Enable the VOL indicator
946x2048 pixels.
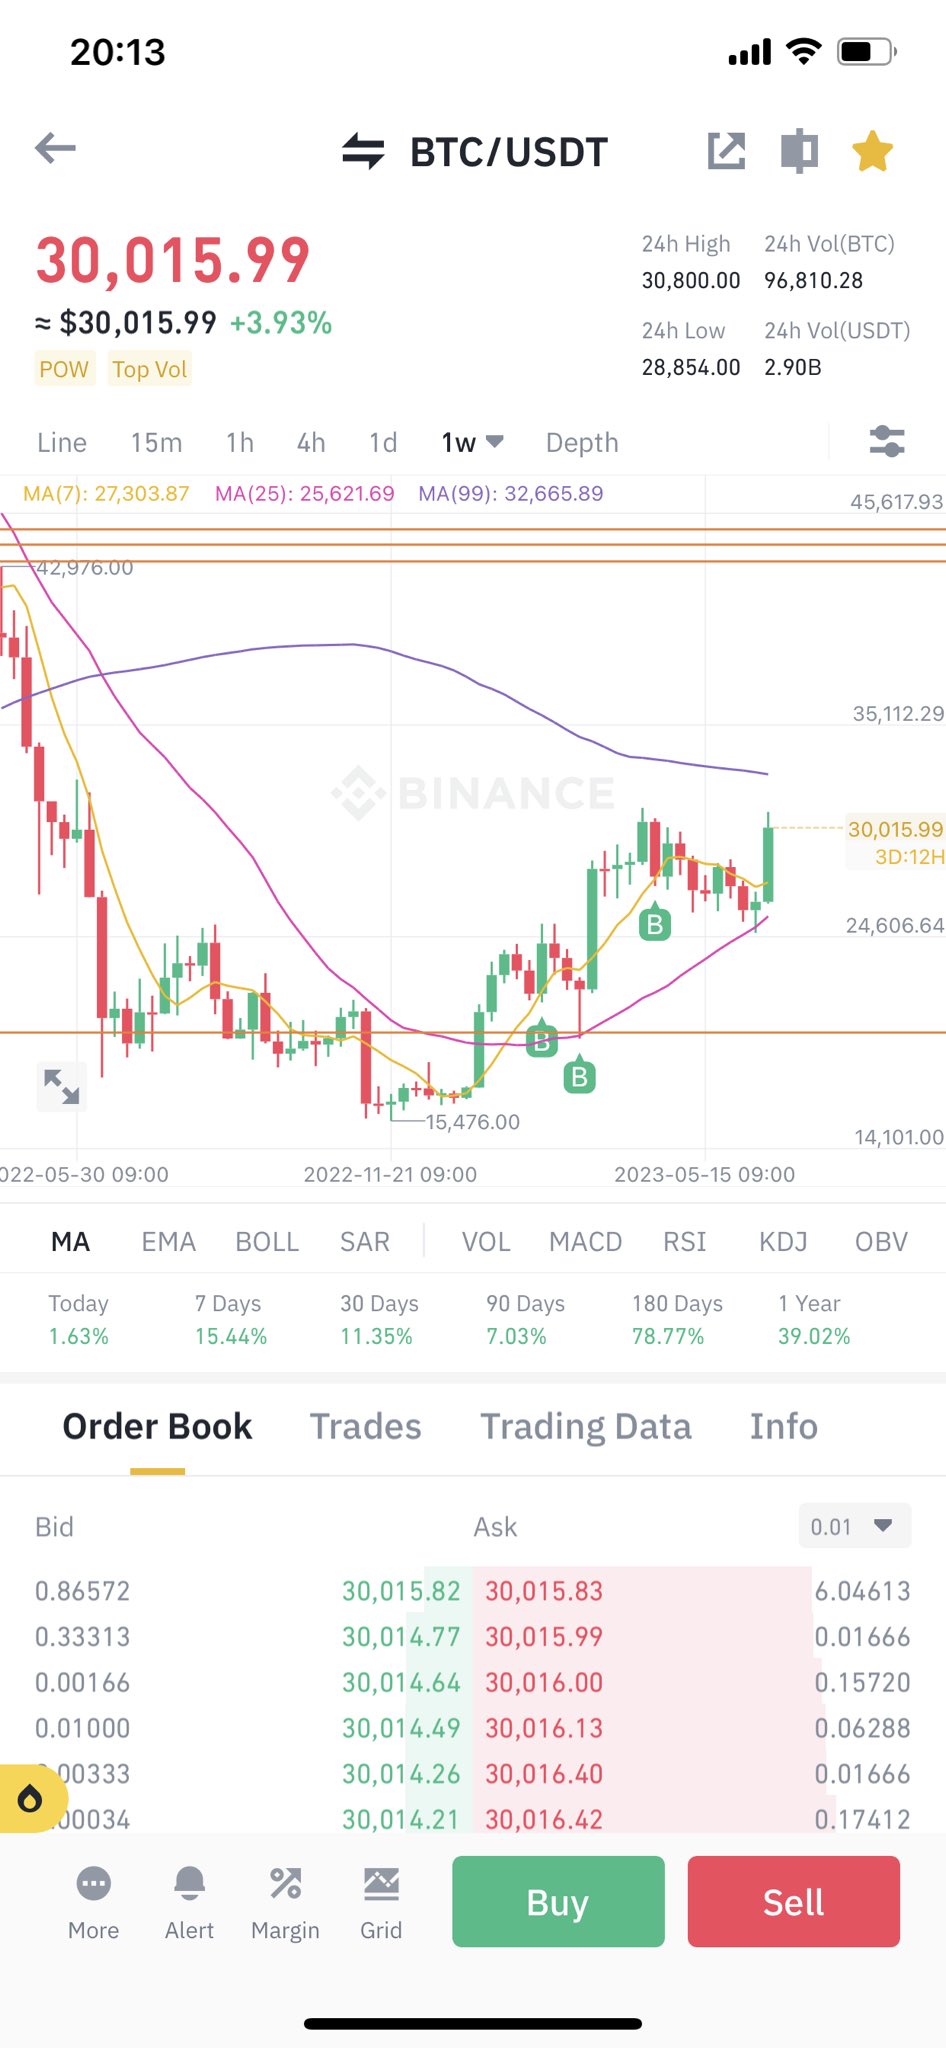486,1241
